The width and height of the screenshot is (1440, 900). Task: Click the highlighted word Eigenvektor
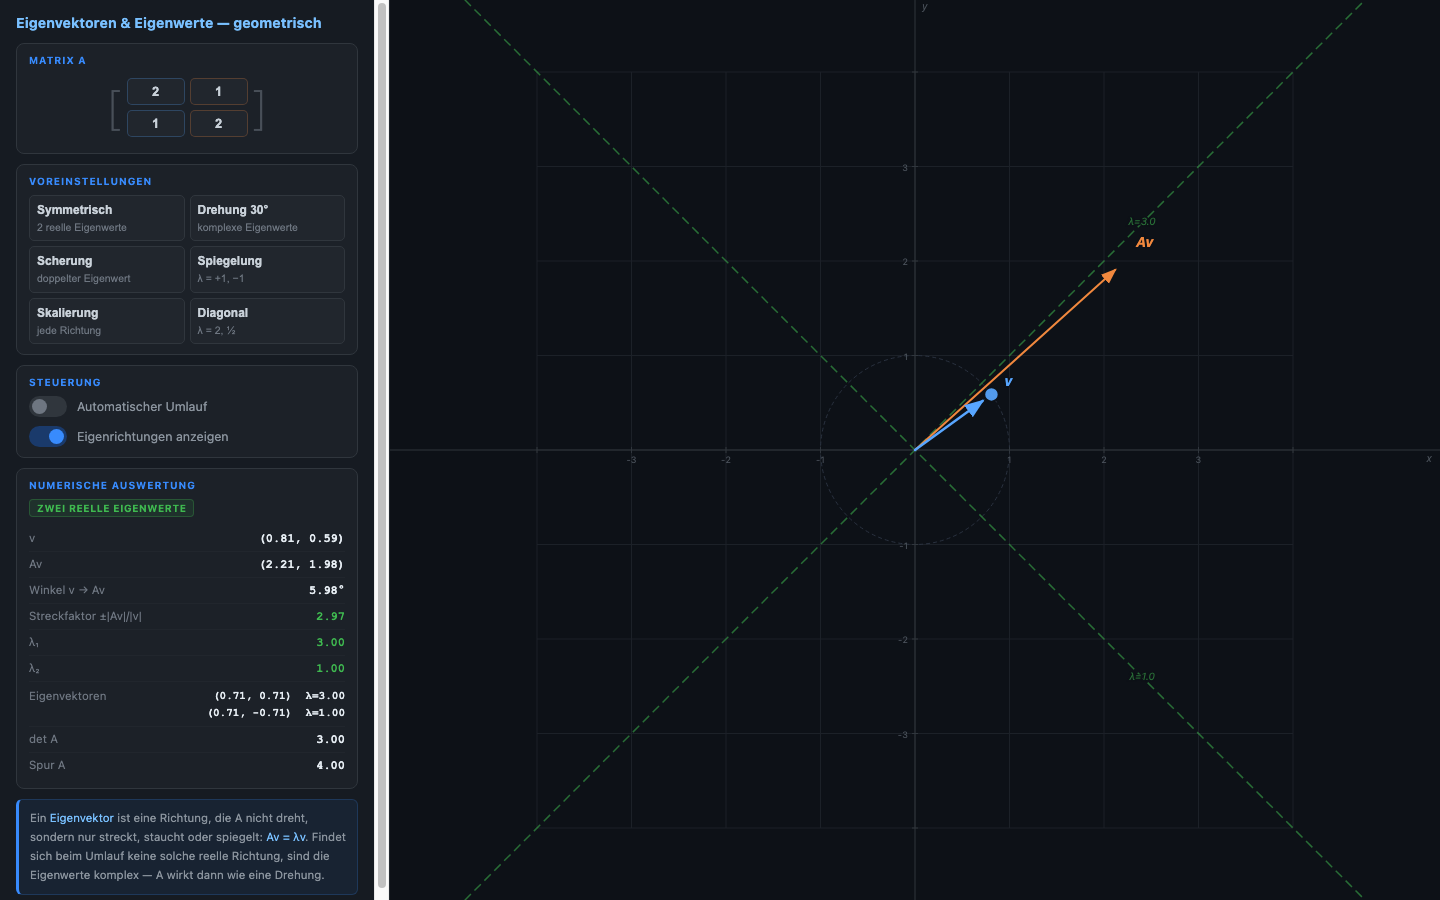(82, 818)
